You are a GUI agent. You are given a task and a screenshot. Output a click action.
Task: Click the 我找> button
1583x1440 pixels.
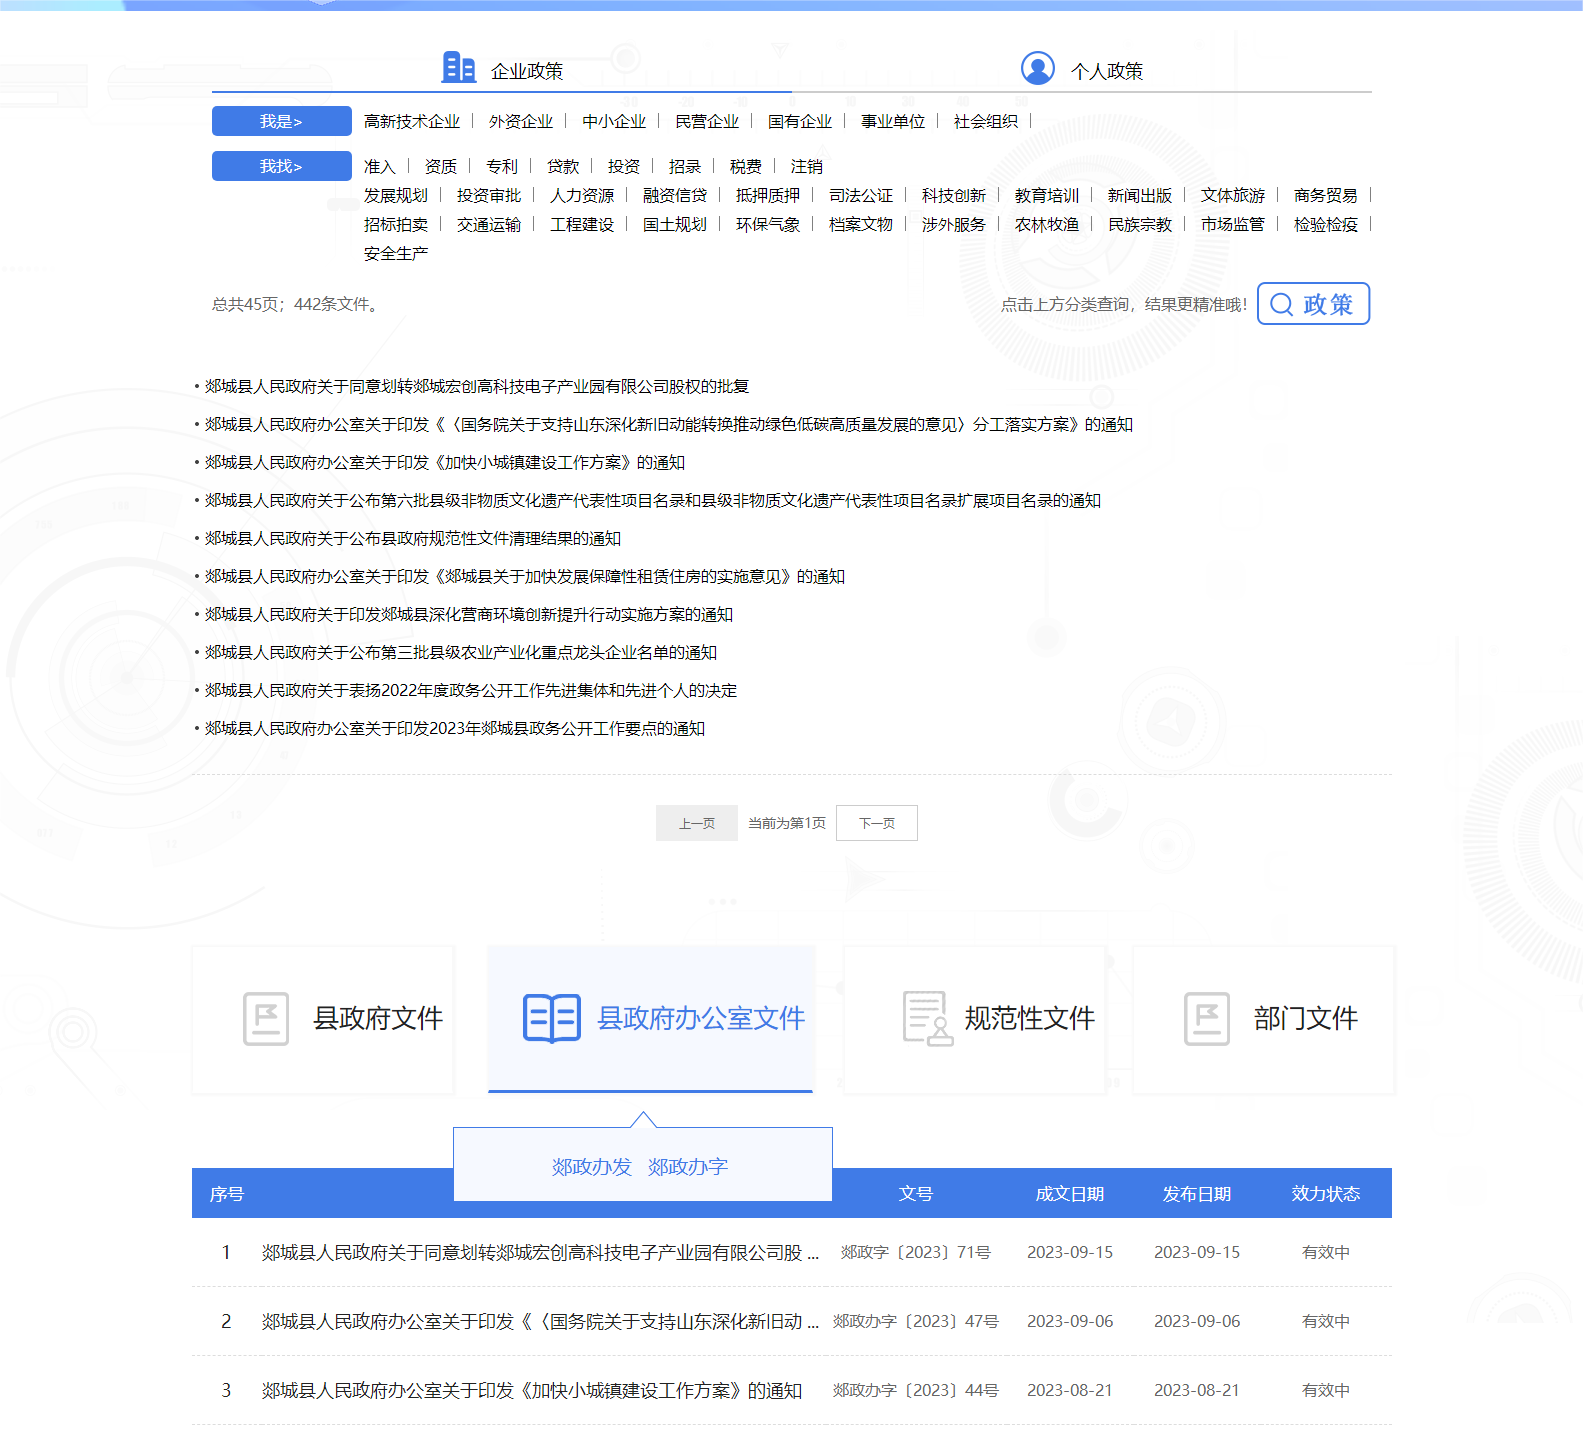tap(282, 166)
